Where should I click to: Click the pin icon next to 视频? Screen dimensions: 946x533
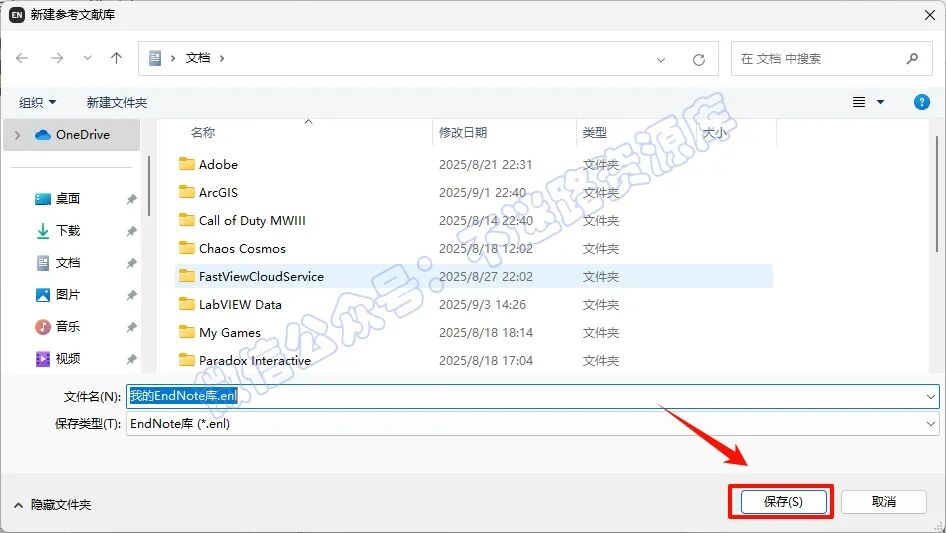click(x=131, y=359)
